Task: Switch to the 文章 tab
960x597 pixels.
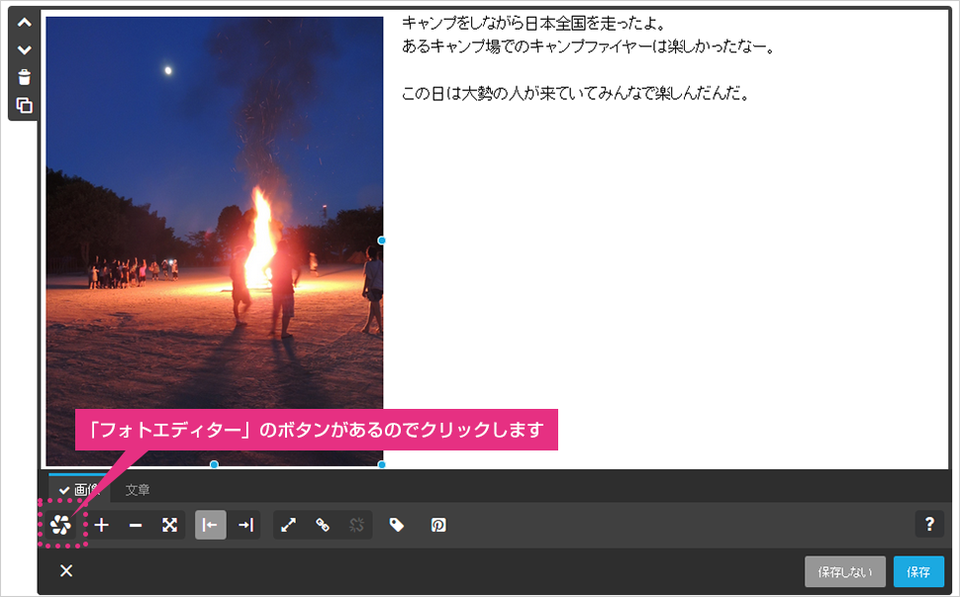Action: 138,490
